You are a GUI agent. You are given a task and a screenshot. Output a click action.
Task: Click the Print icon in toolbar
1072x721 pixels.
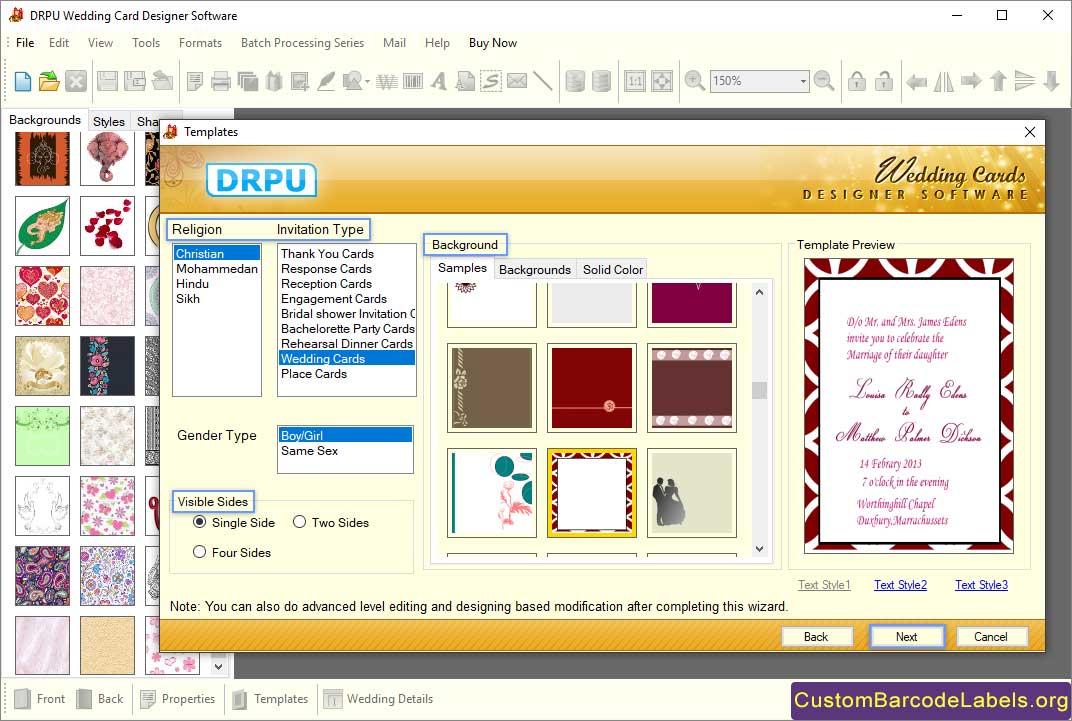point(220,81)
